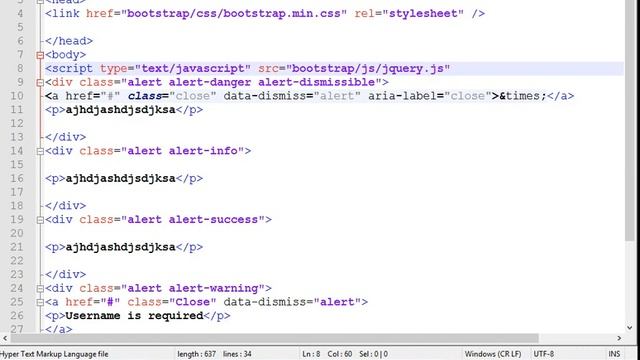
Task: Click the UTF-8 encoding status entry
Action: coord(543,354)
